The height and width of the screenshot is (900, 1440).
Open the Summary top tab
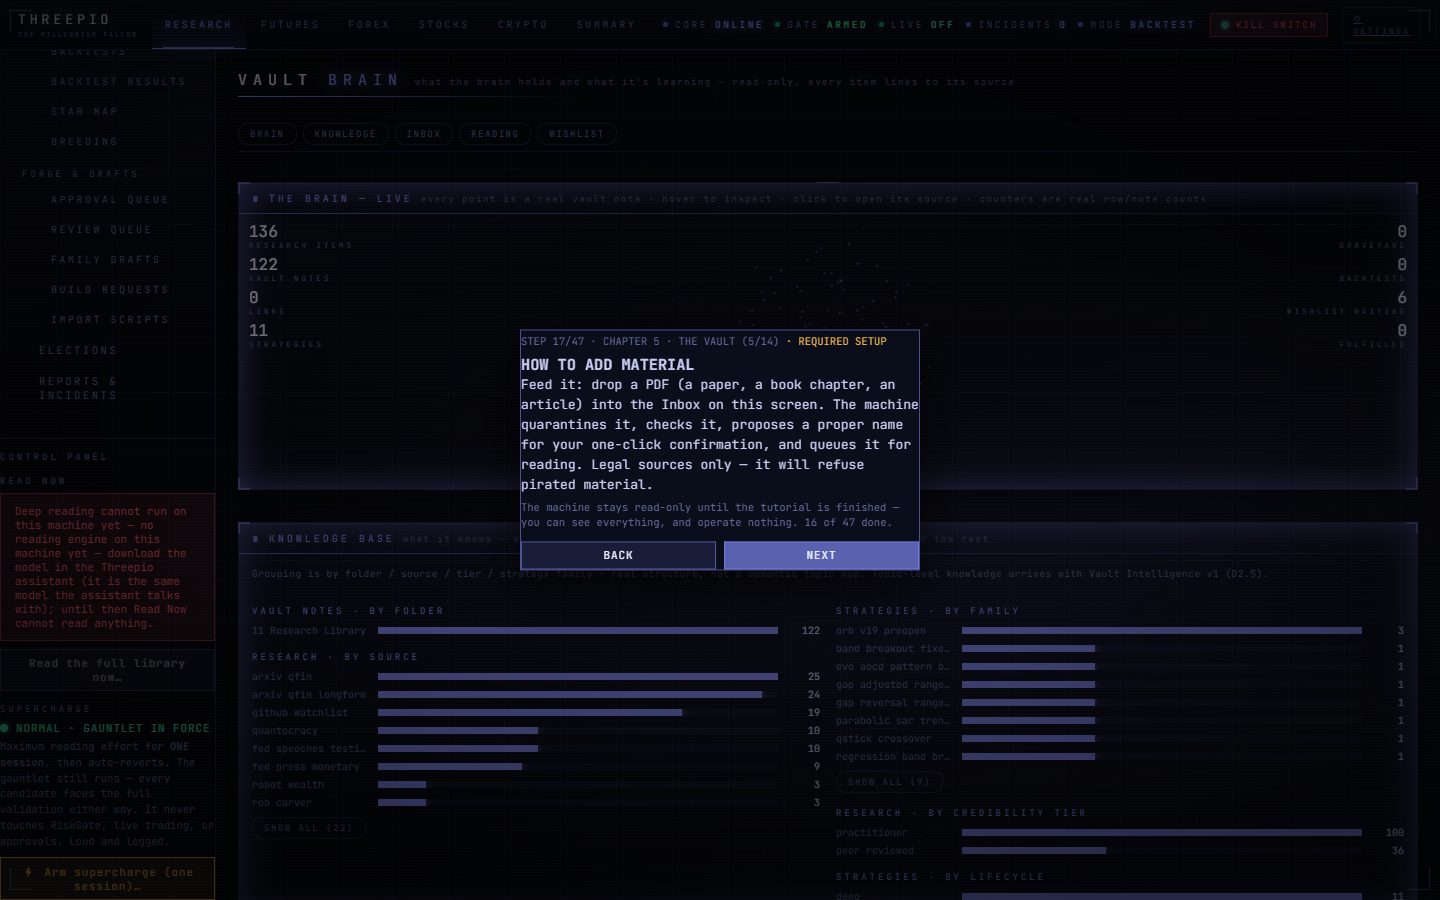pyautogui.click(x=606, y=25)
